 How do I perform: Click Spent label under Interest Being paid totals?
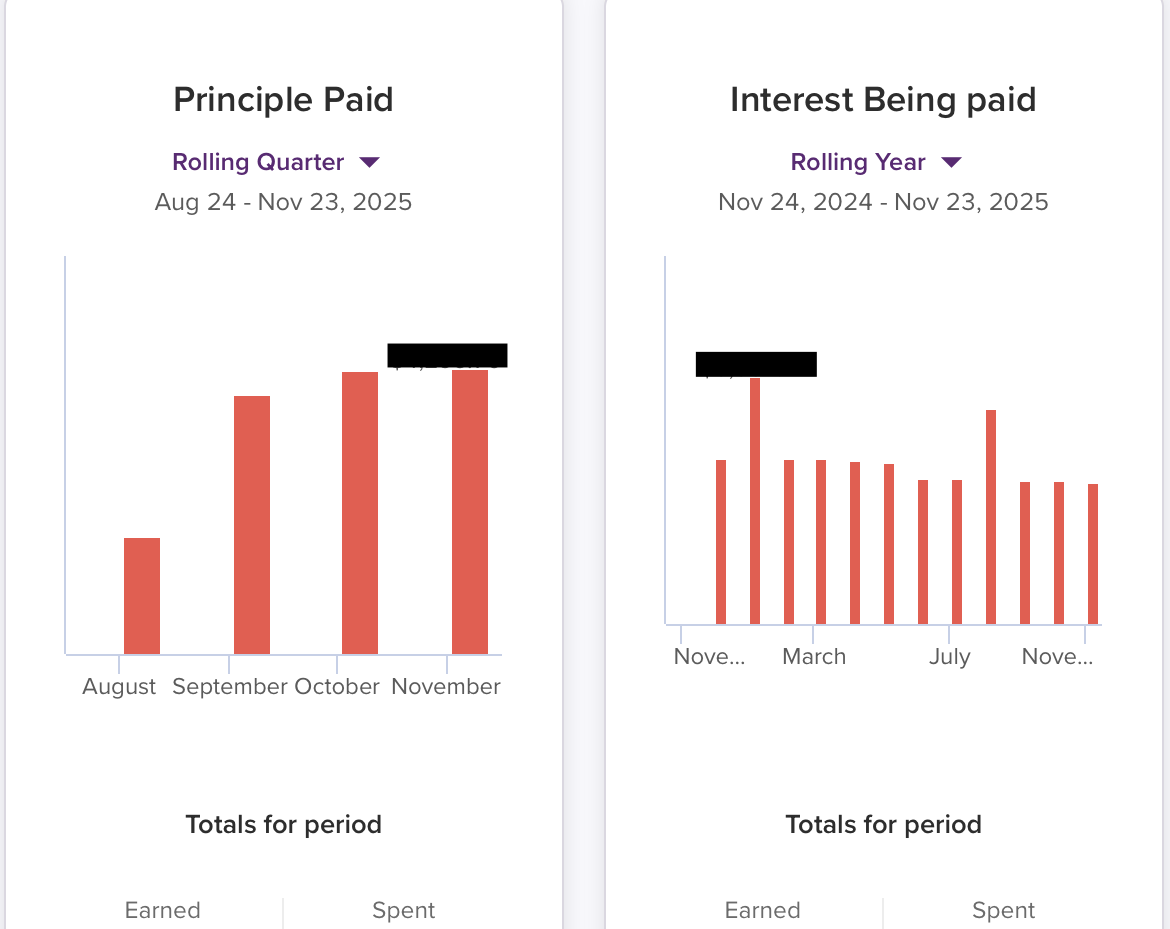(x=1004, y=910)
